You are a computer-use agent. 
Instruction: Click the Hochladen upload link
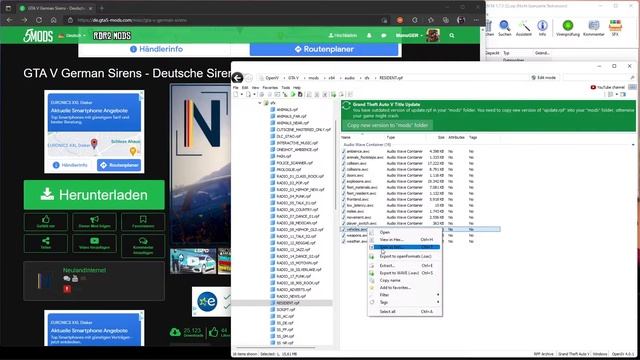(343, 36)
